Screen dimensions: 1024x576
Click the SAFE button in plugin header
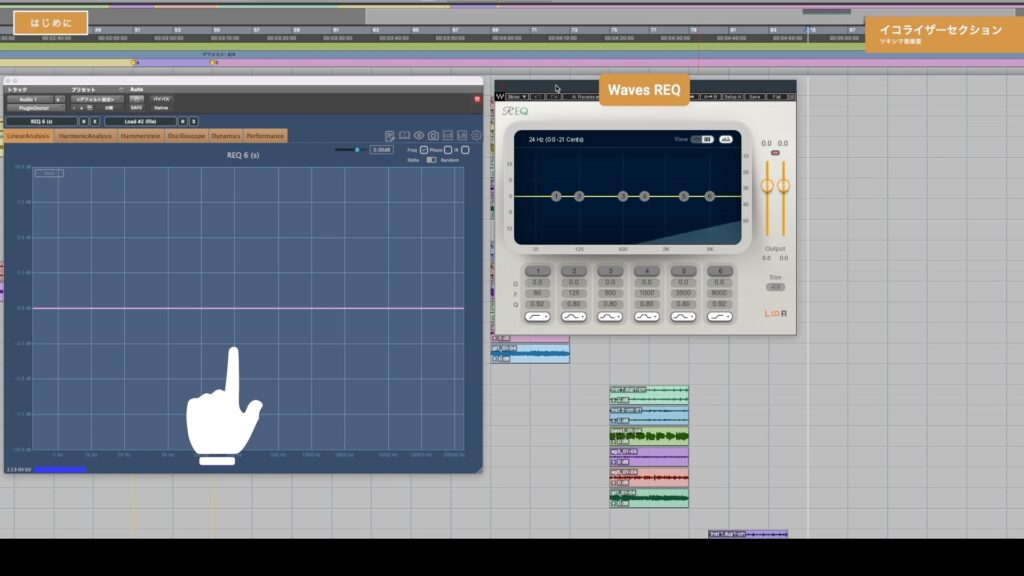pyautogui.click(x=136, y=108)
